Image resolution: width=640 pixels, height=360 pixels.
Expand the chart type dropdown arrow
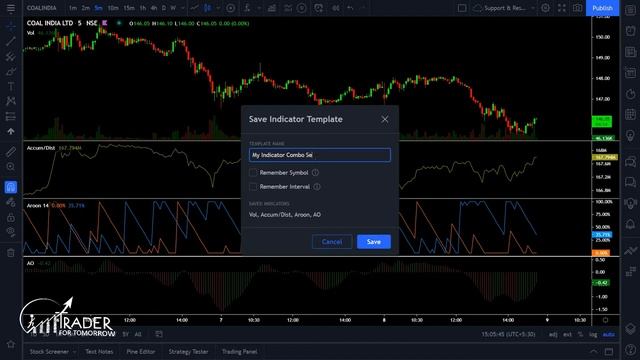[218, 8]
